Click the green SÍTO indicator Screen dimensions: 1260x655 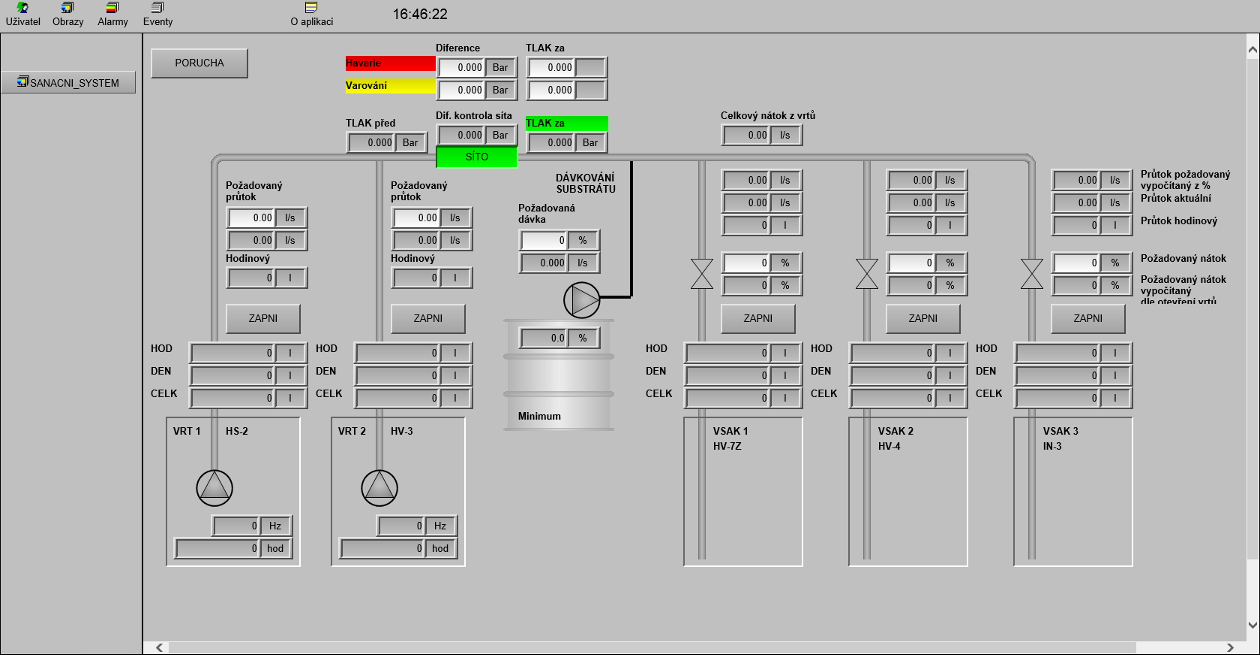[477, 157]
